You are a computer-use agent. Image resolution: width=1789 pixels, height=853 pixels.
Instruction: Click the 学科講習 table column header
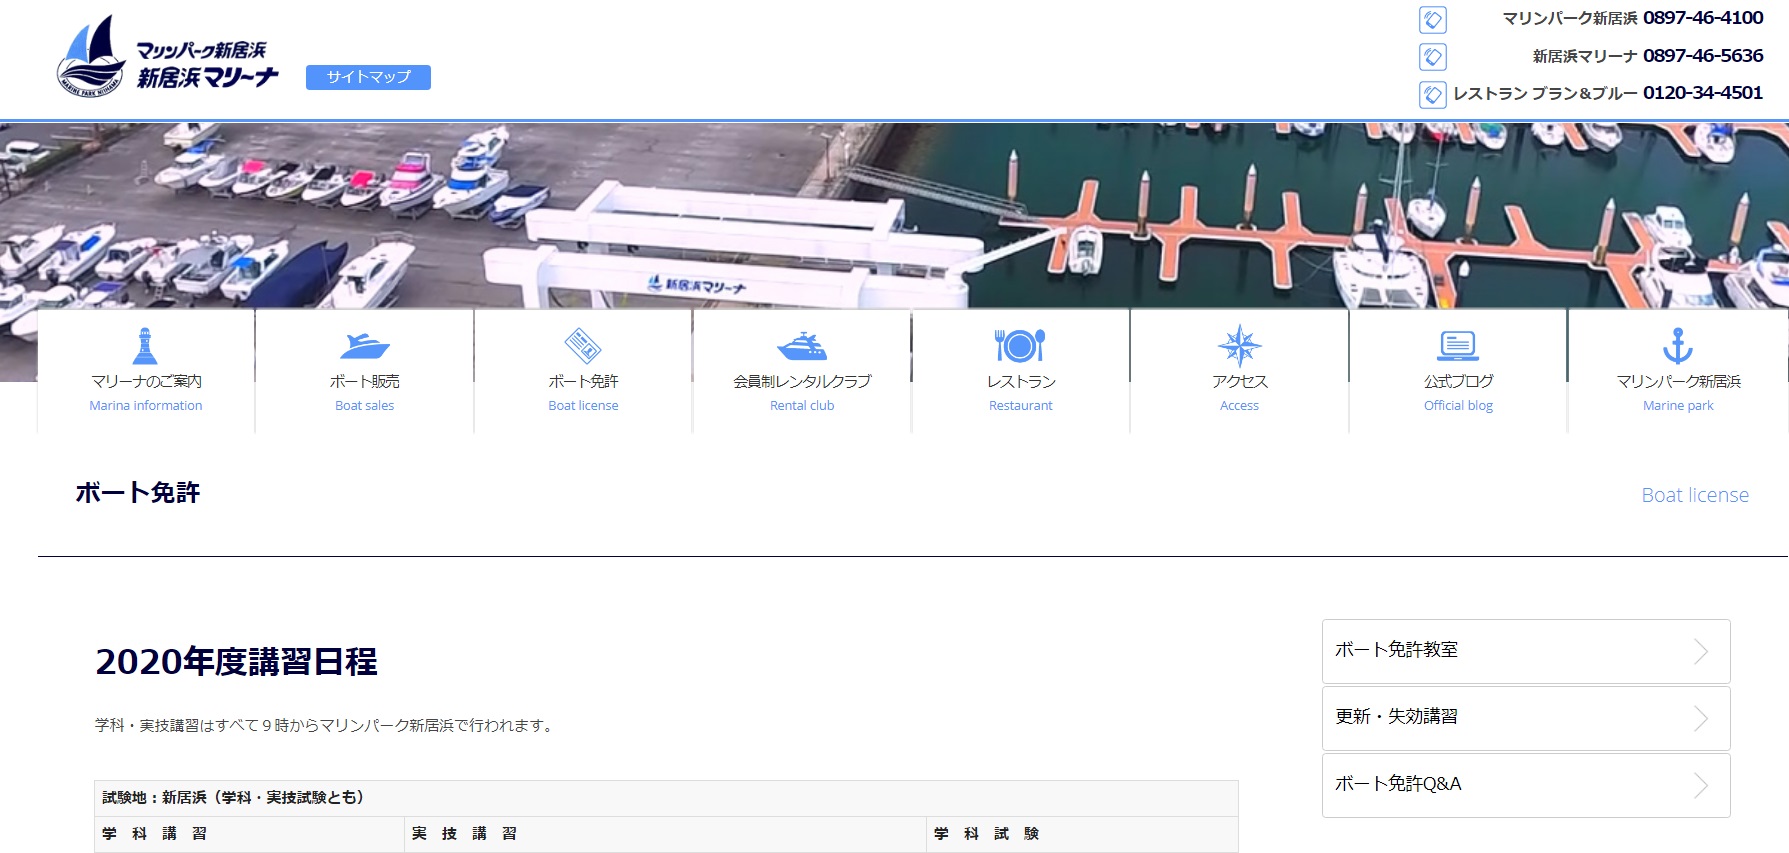pos(249,834)
